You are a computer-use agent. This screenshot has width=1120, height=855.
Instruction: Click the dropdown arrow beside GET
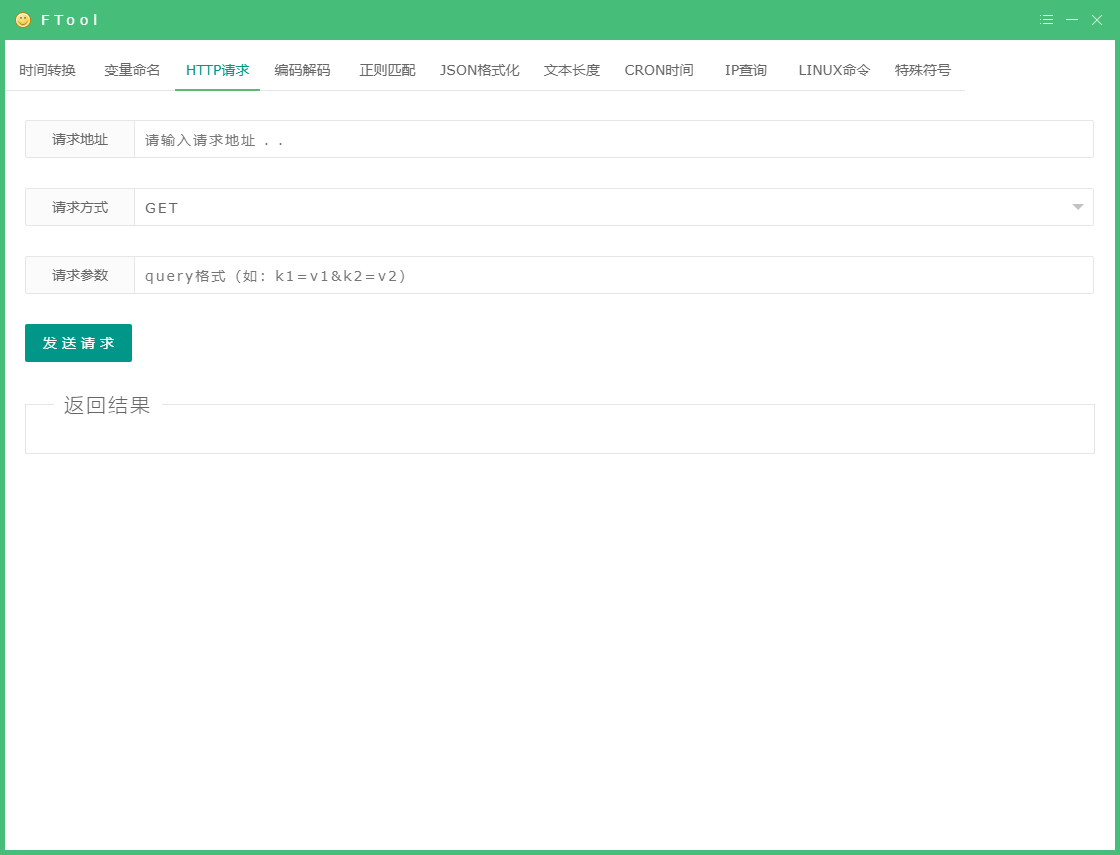coord(1077,207)
